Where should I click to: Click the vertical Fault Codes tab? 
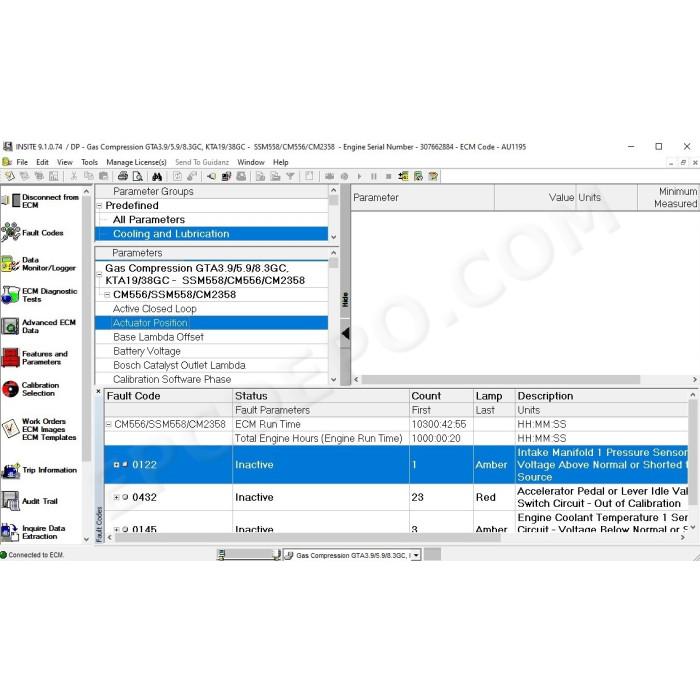pyautogui.click(x=99, y=524)
